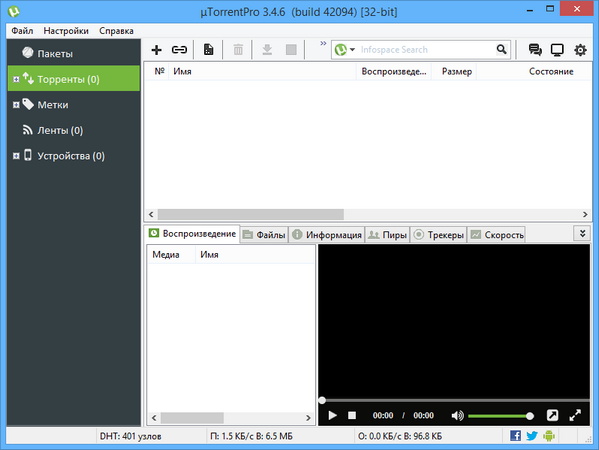This screenshot has height=450, width=599.
Task: Expand the Торренты tree node
Action: pos(16,79)
